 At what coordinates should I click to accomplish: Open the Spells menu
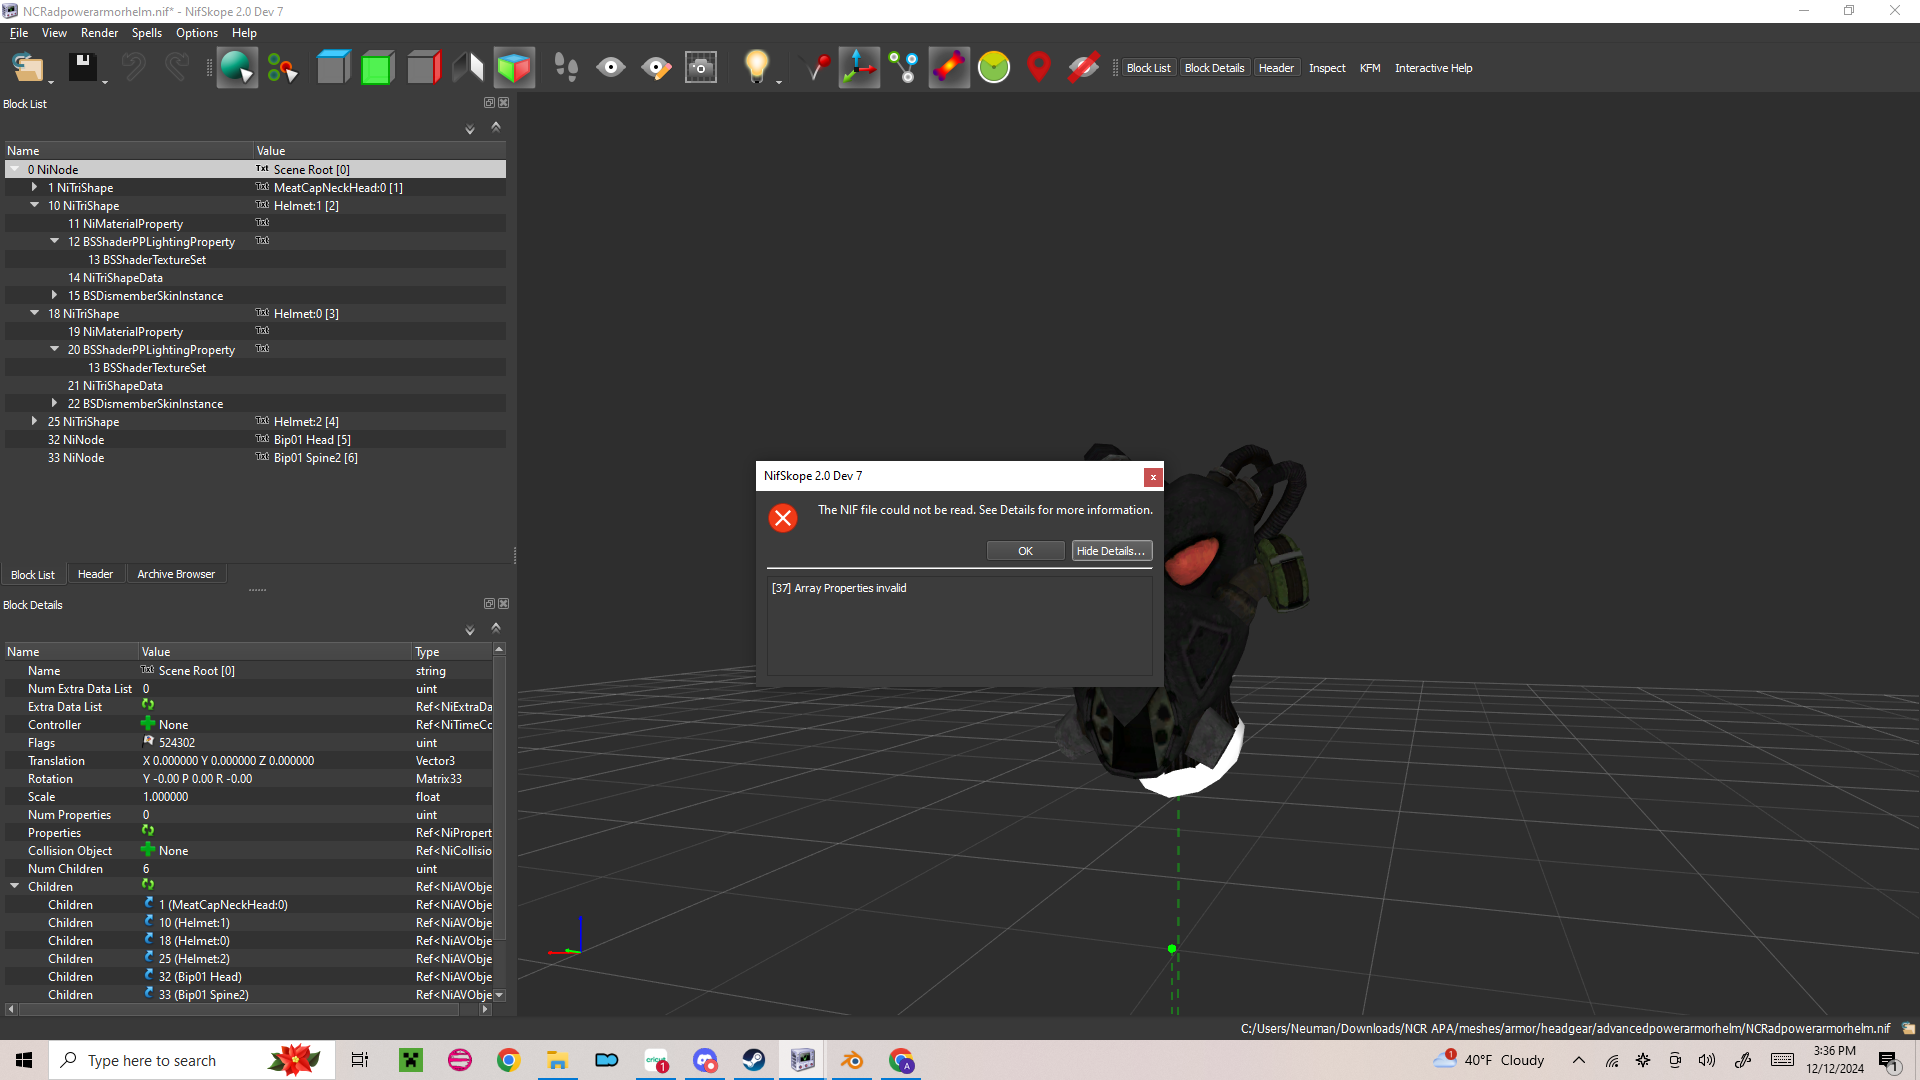pos(147,33)
